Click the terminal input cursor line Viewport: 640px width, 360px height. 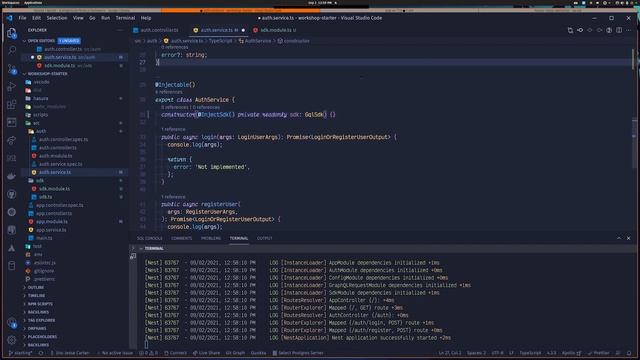tap(147, 345)
